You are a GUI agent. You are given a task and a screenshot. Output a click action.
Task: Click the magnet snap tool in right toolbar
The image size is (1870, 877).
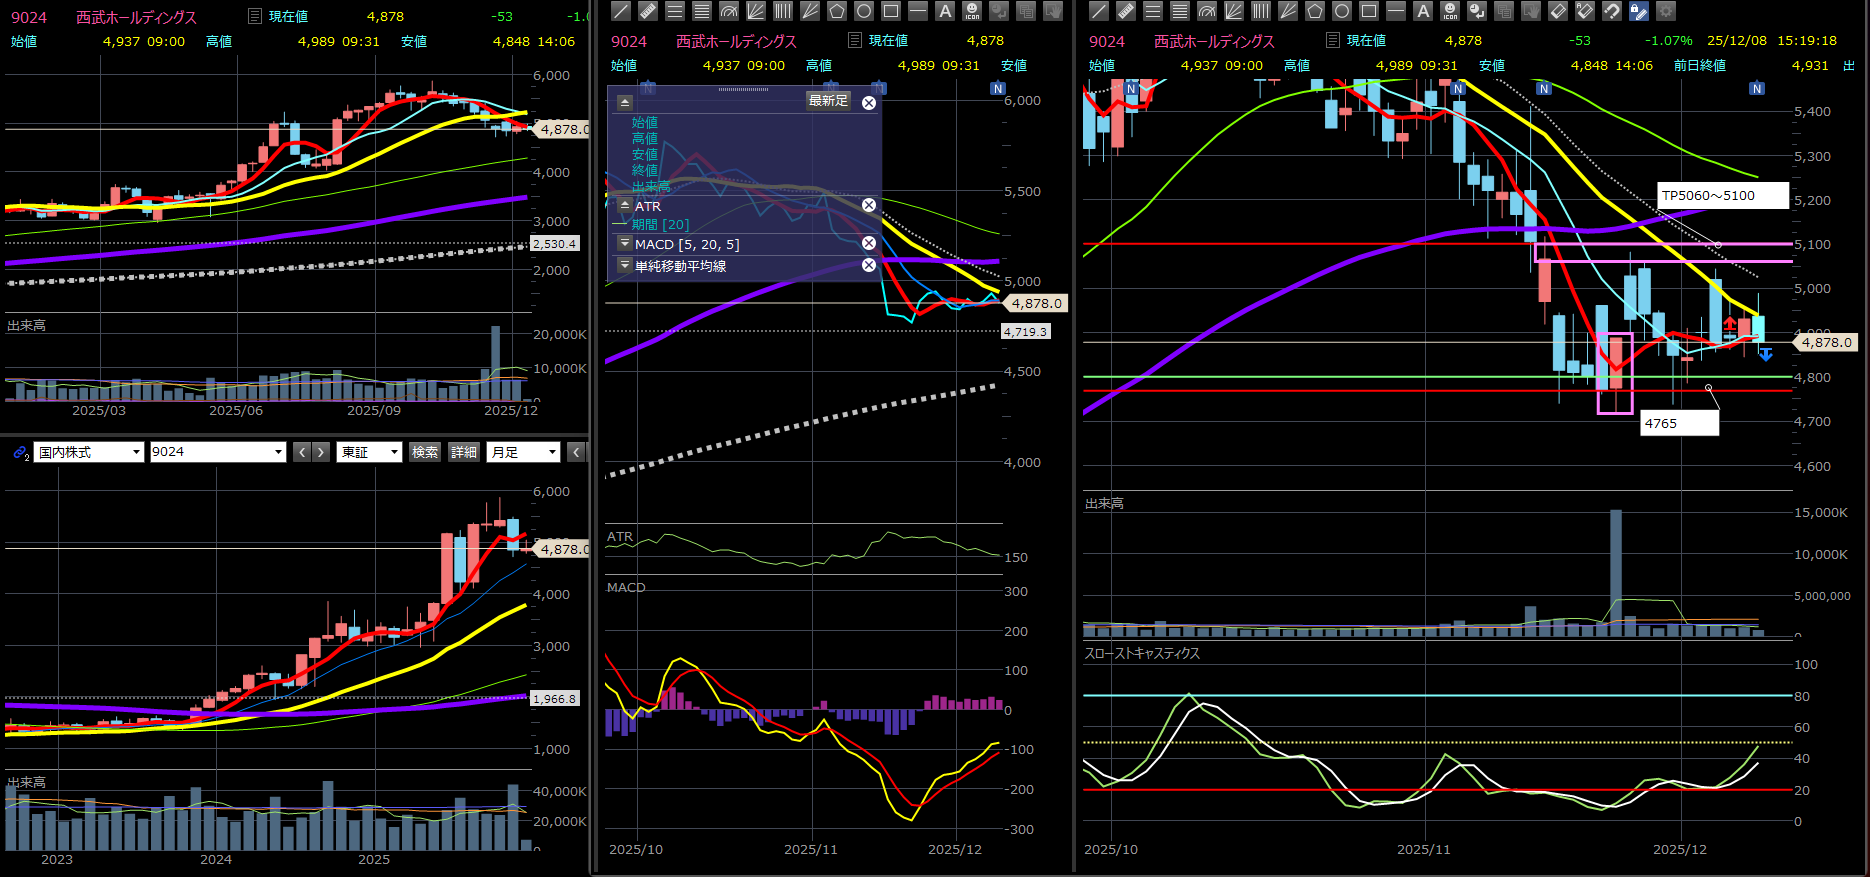1611,11
